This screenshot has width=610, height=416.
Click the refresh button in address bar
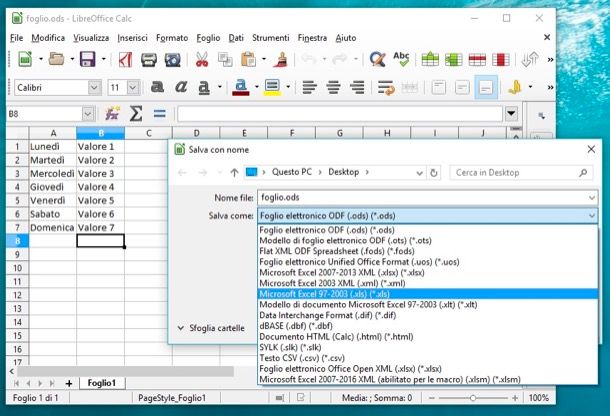click(x=434, y=173)
